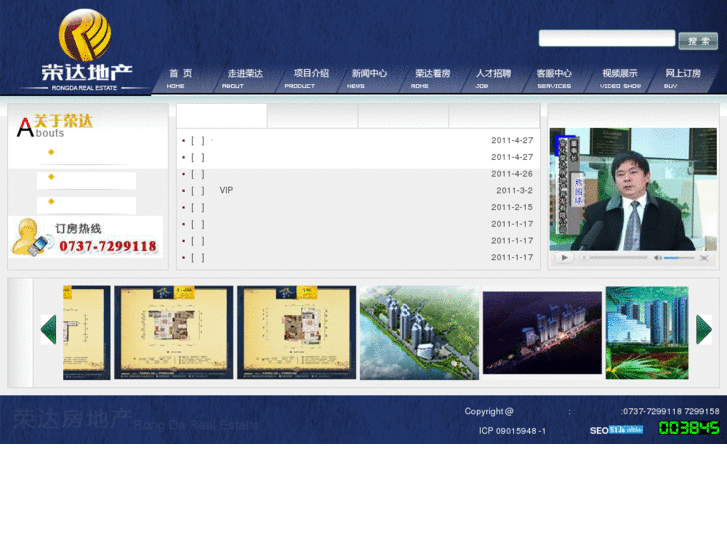This screenshot has width=727, height=545.
Task: Click the green left carousel arrow
Action: [49, 329]
